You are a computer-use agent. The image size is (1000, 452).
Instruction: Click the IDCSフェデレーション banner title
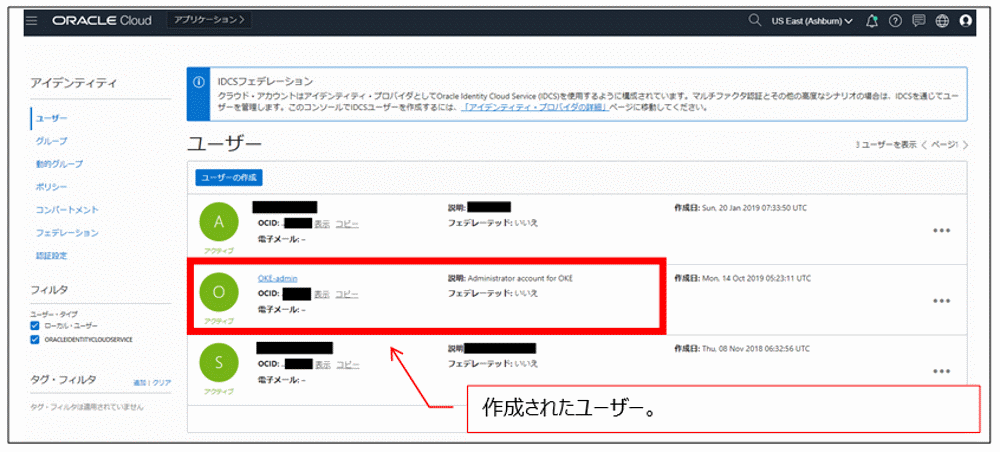[265, 82]
